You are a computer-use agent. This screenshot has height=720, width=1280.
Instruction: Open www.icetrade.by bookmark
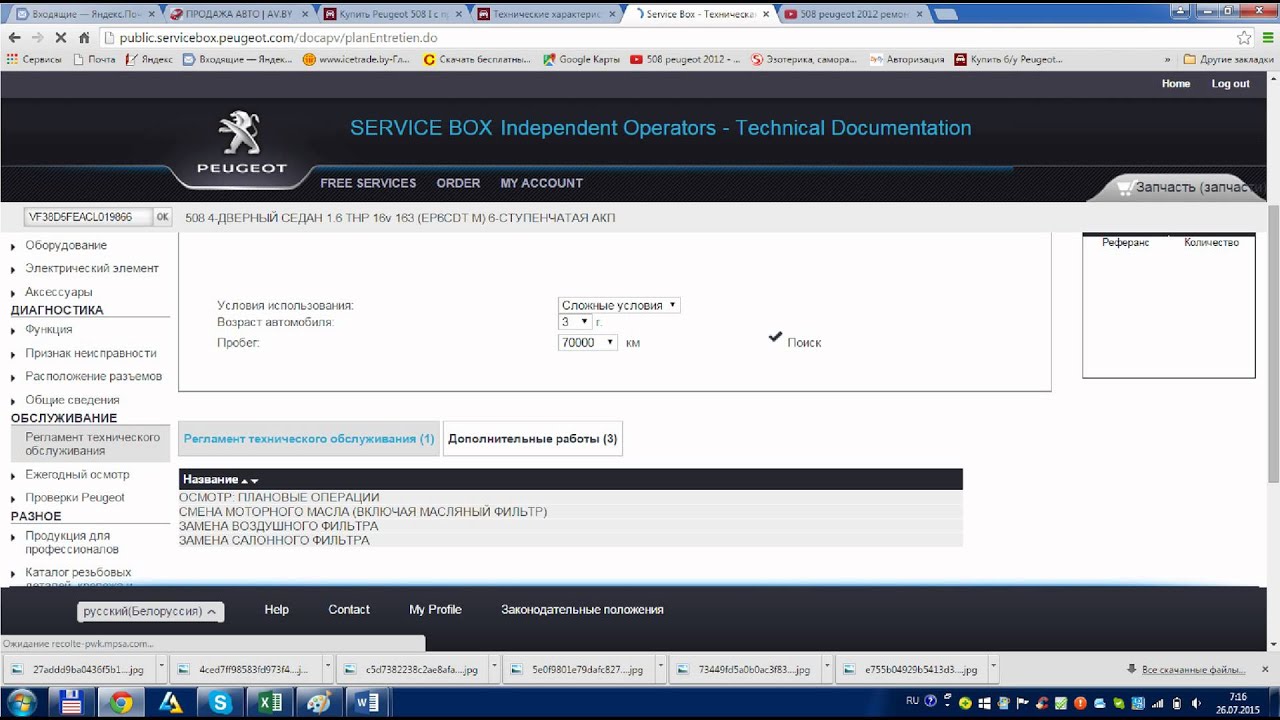point(357,59)
